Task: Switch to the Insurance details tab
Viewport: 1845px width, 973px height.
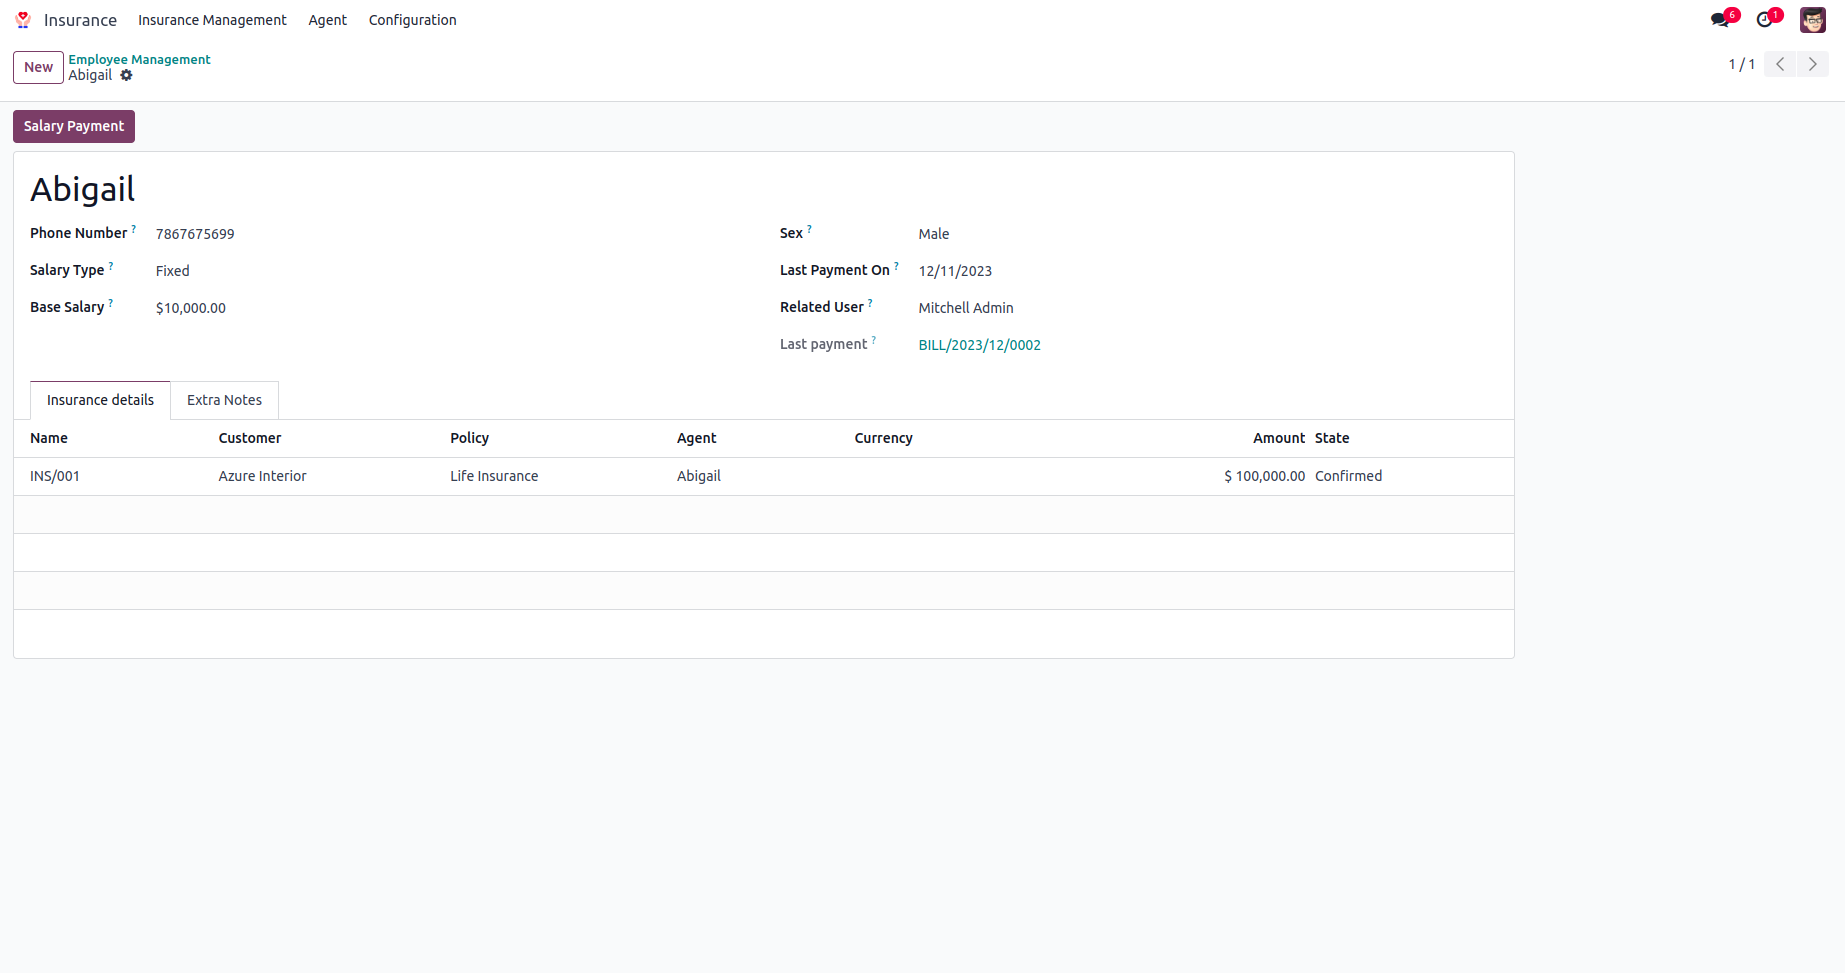Action: click(x=100, y=400)
